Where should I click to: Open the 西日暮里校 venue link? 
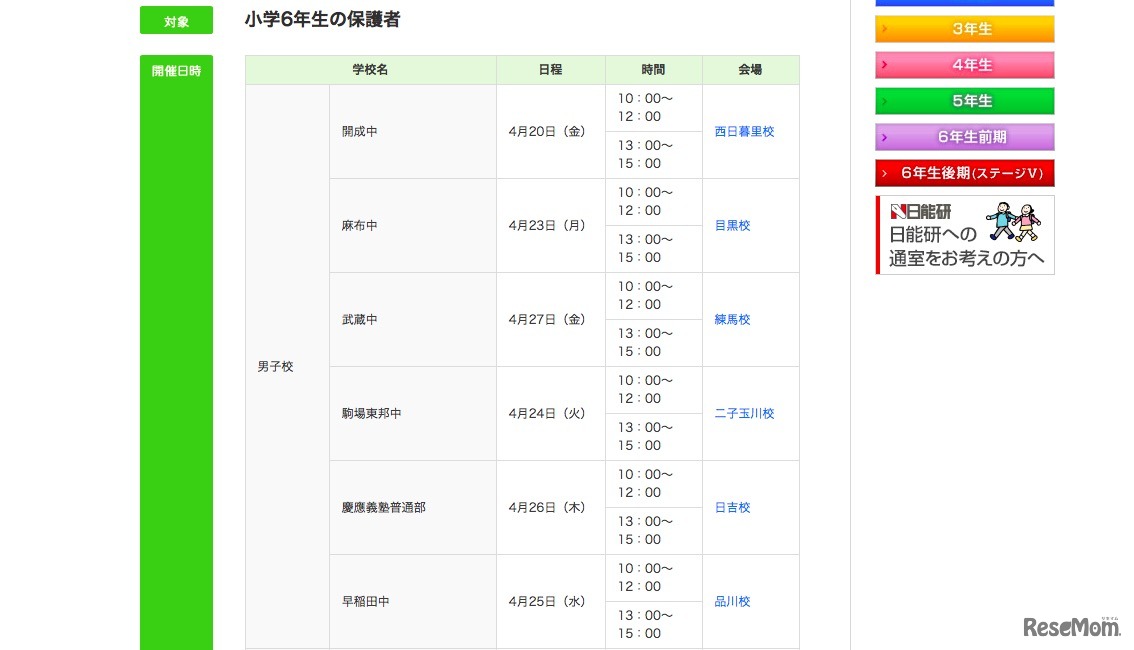click(744, 131)
